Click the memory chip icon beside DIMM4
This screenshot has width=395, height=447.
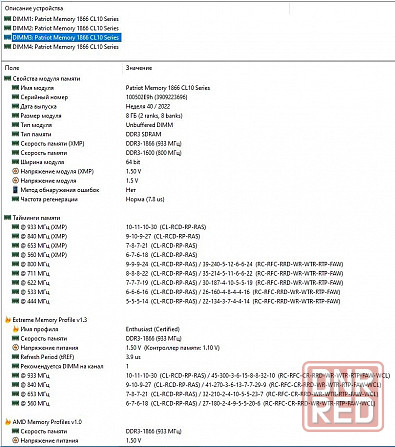(x=8, y=47)
